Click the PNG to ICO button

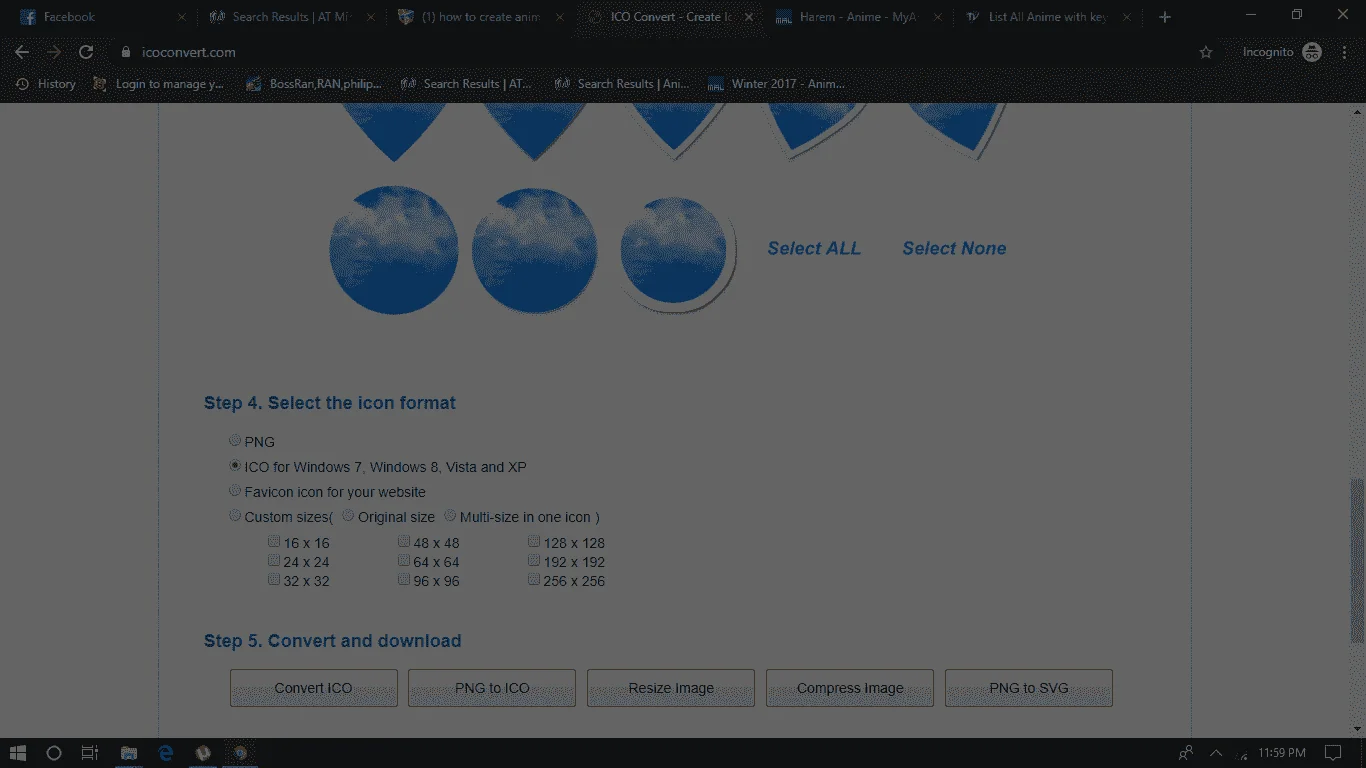coord(492,688)
